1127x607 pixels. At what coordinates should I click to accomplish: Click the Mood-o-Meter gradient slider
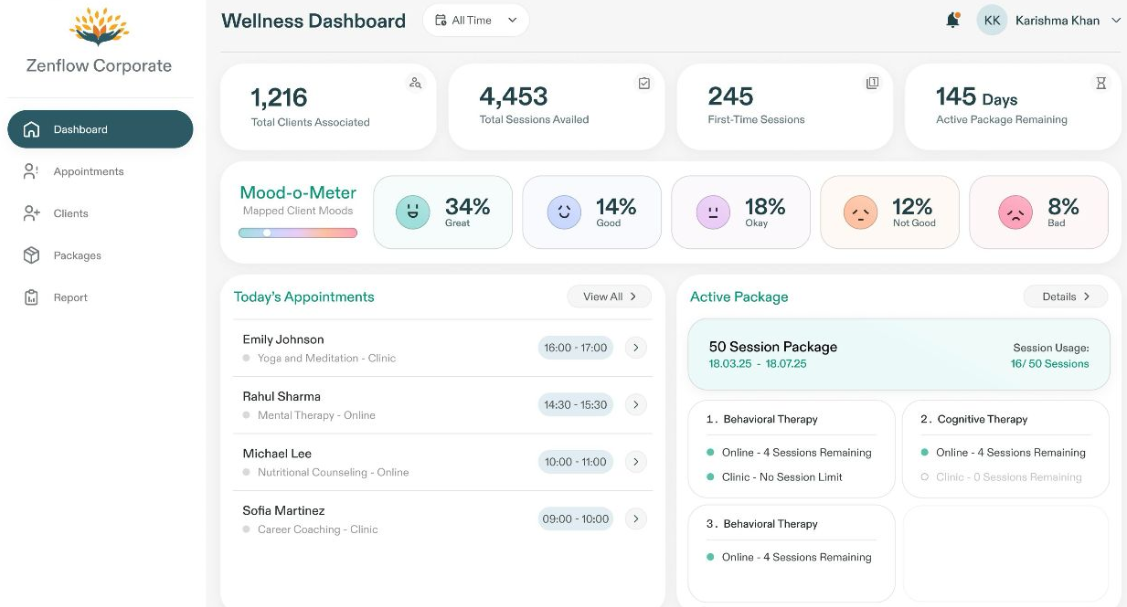(298, 233)
